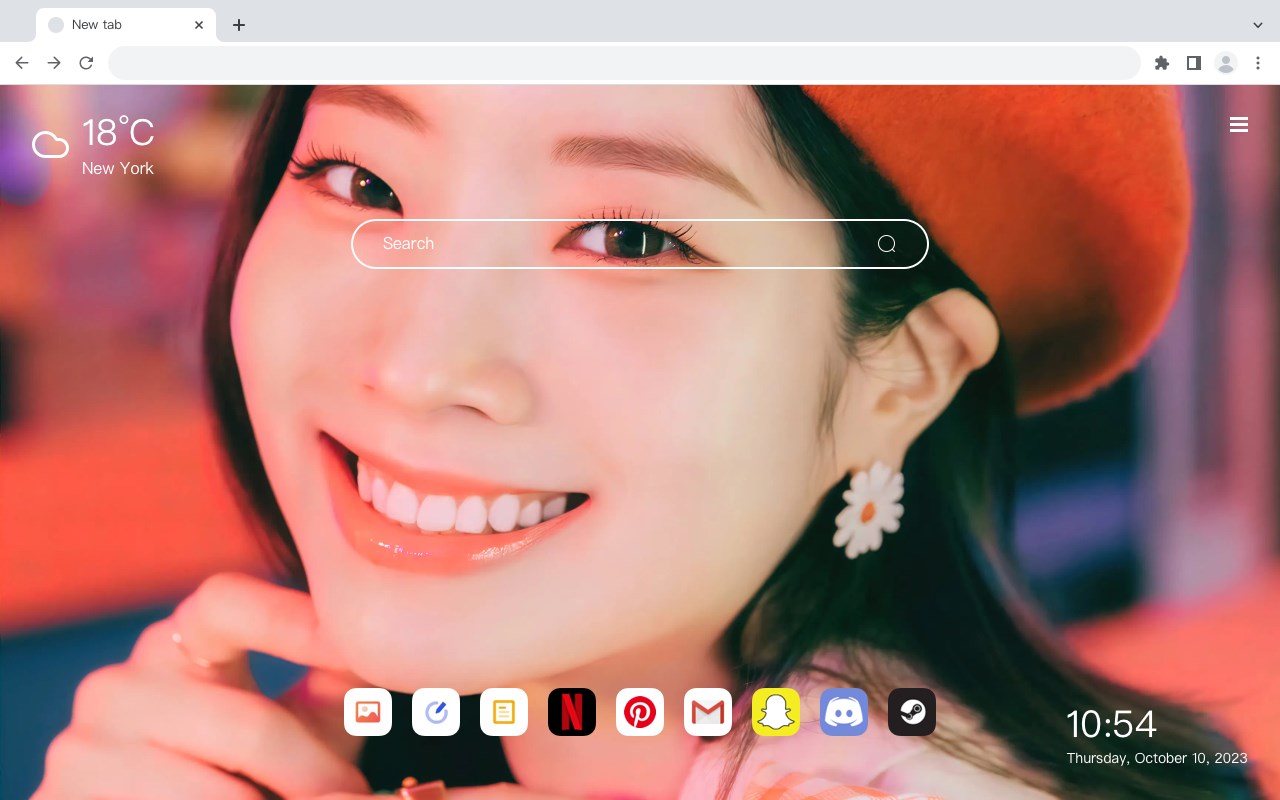This screenshot has height=800, width=1280.
Task: Close the New tab tab
Action: tap(199, 25)
